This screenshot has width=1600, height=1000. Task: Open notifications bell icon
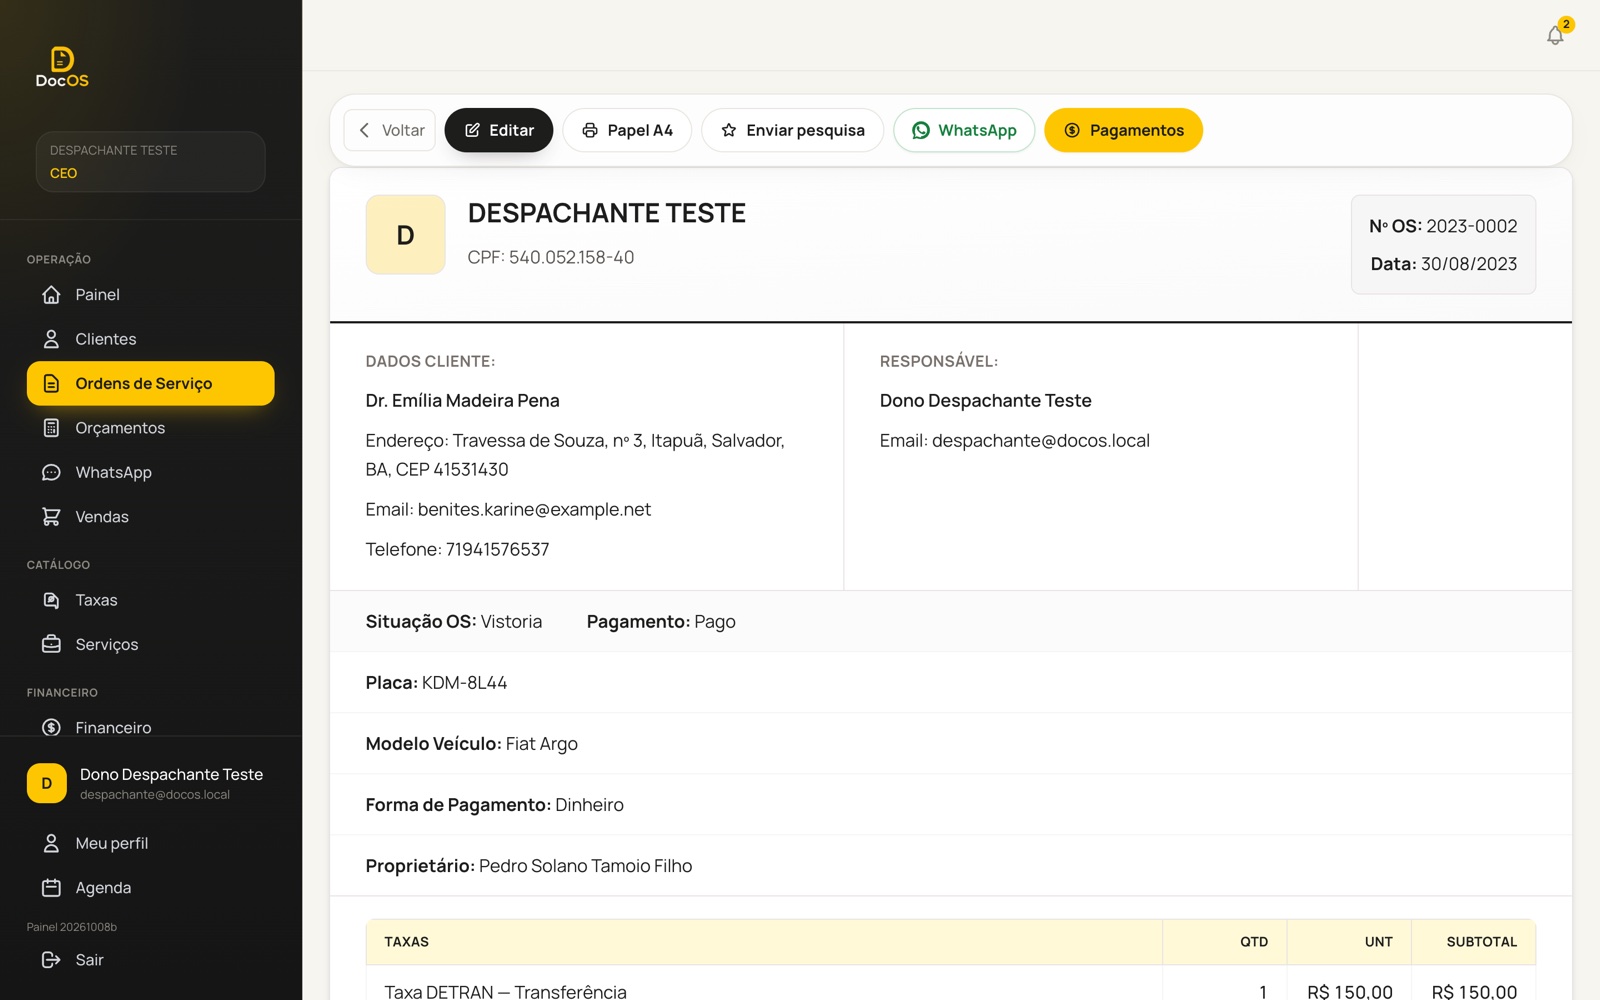tap(1555, 36)
